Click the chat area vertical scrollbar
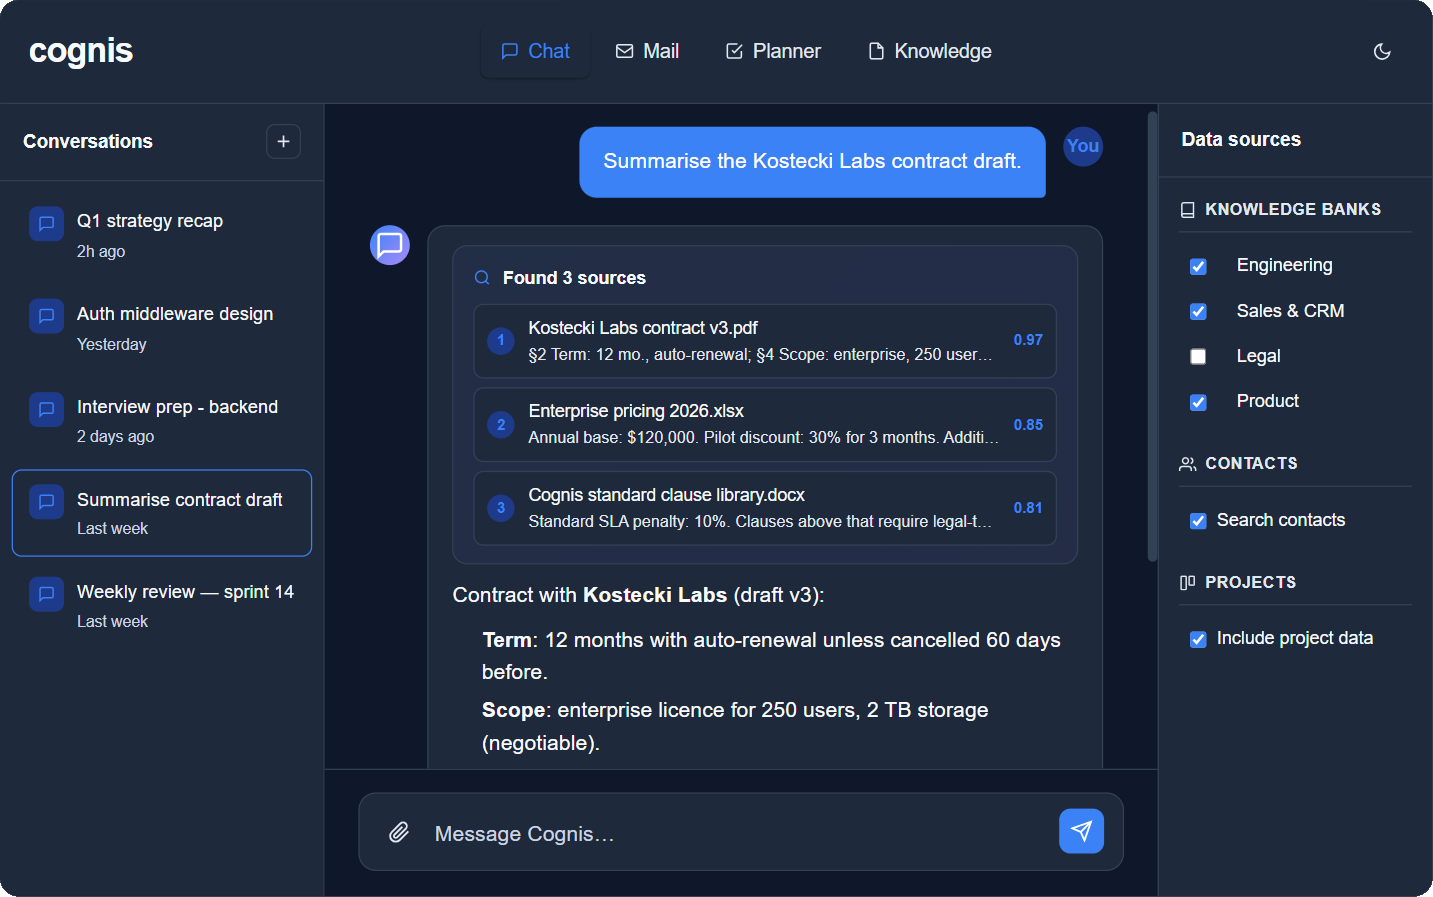This screenshot has width=1433, height=897. [x=1152, y=336]
